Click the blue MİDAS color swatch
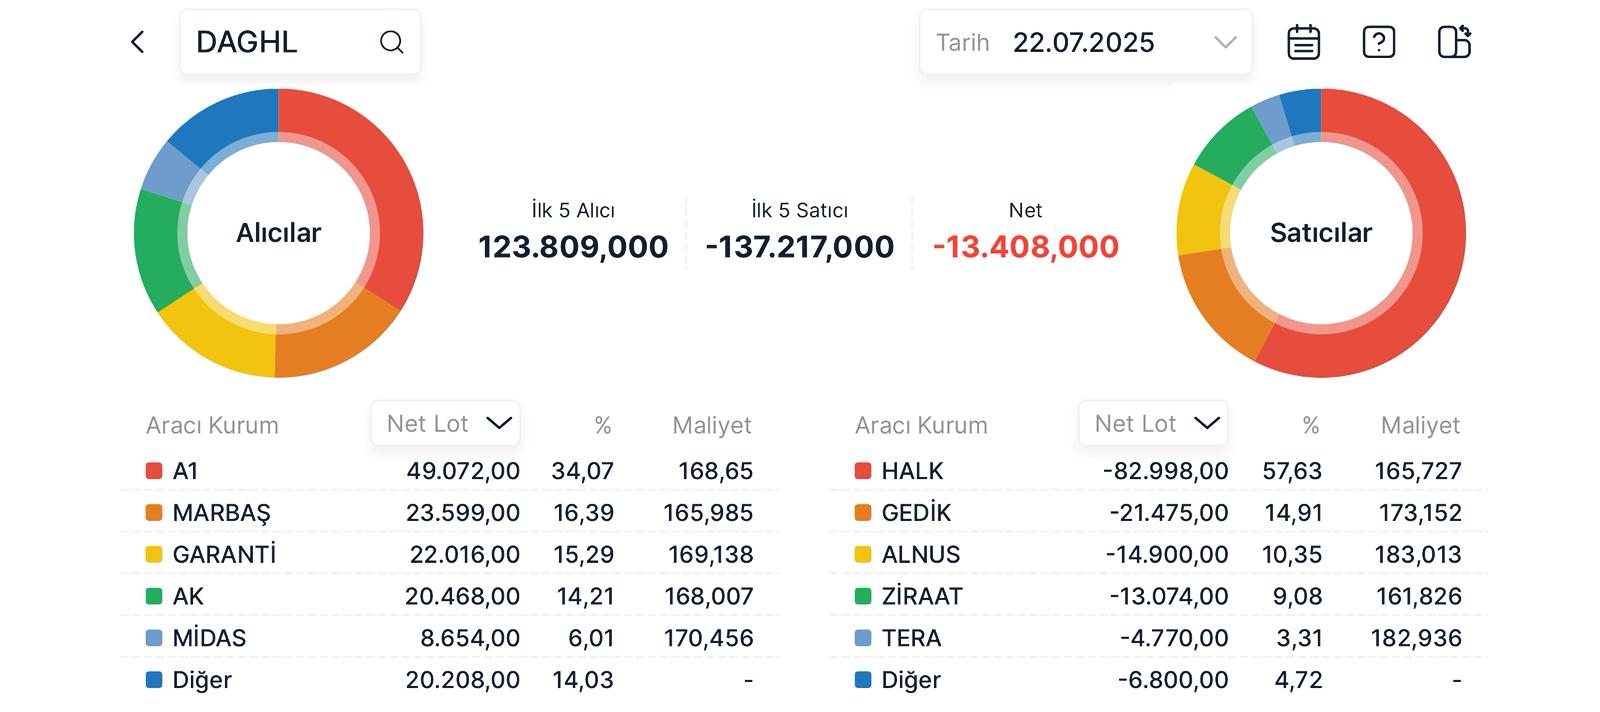Screen dimensions: 1600x712 [x=154, y=638]
